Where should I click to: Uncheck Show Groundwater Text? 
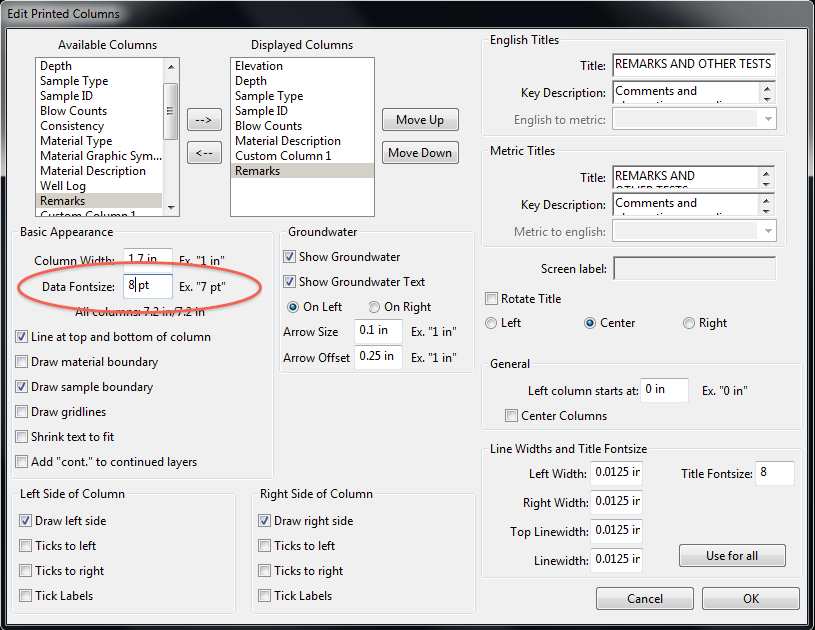point(290,282)
